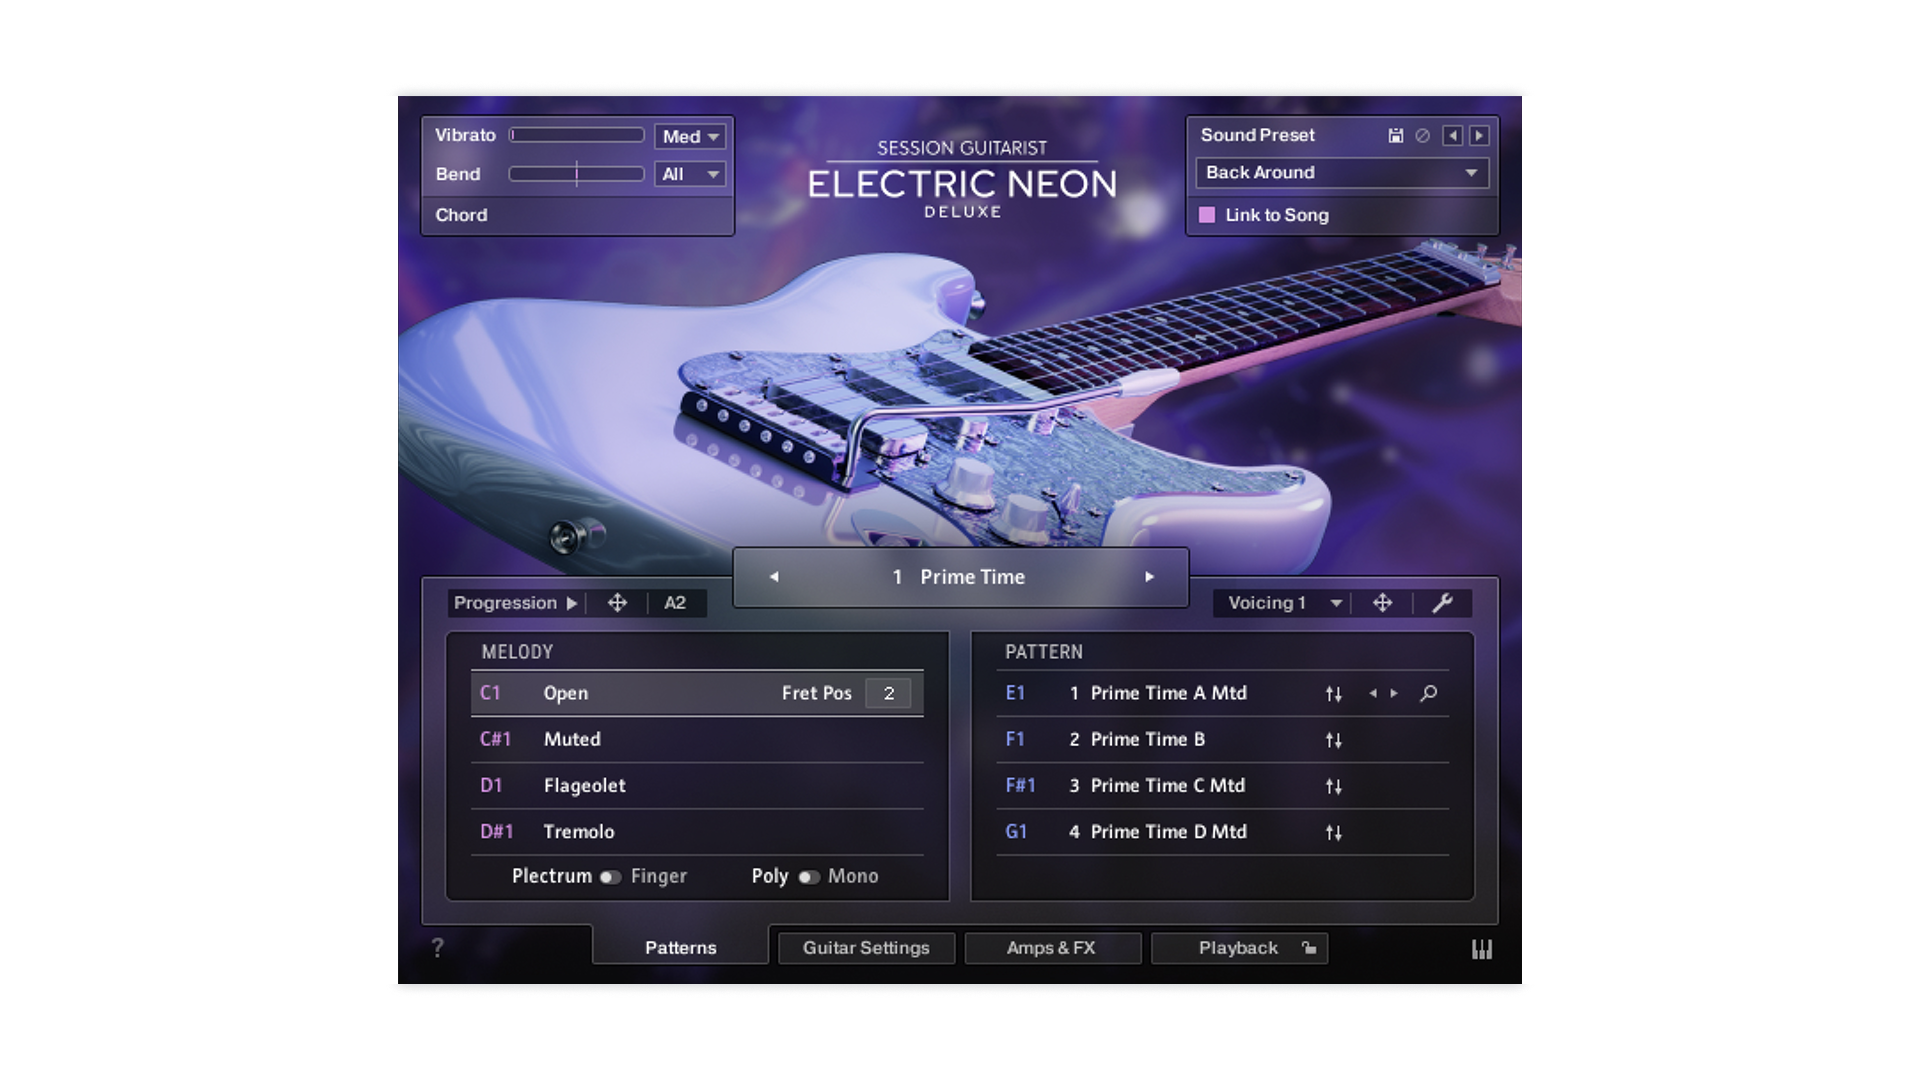Open the wrench settings icon
The image size is (1920, 1080).
(x=1442, y=603)
